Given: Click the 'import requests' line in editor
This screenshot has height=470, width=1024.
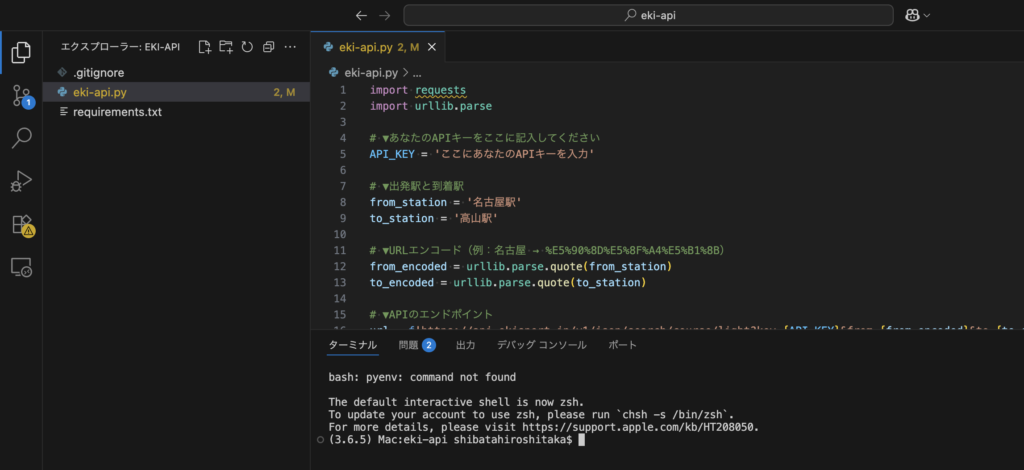Looking at the screenshot, I should [x=418, y=90].
